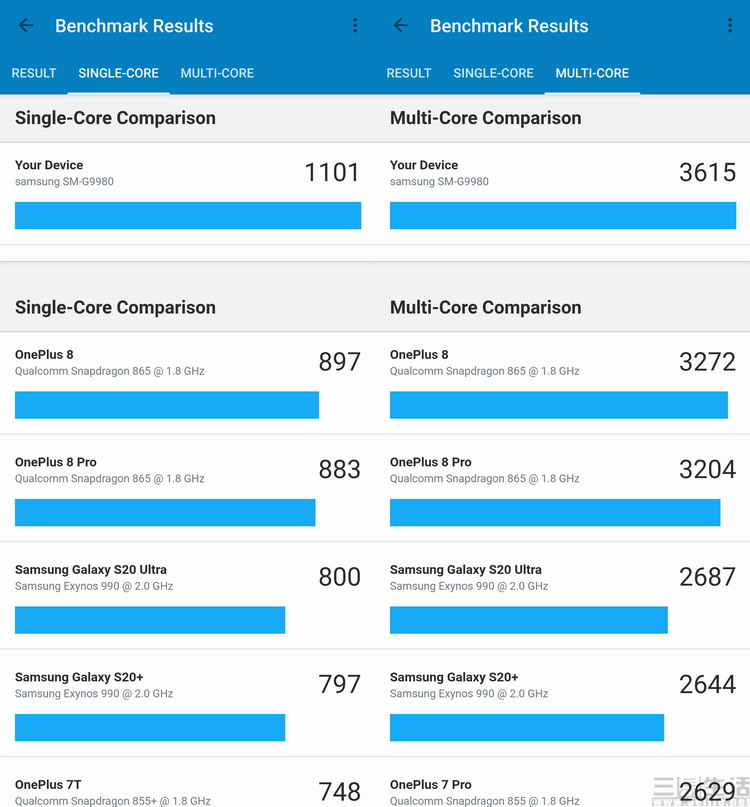Click the OnePlus 8 single-core score bar
Image resolution: width=750 pixels, height=807 pixels.
167,405
